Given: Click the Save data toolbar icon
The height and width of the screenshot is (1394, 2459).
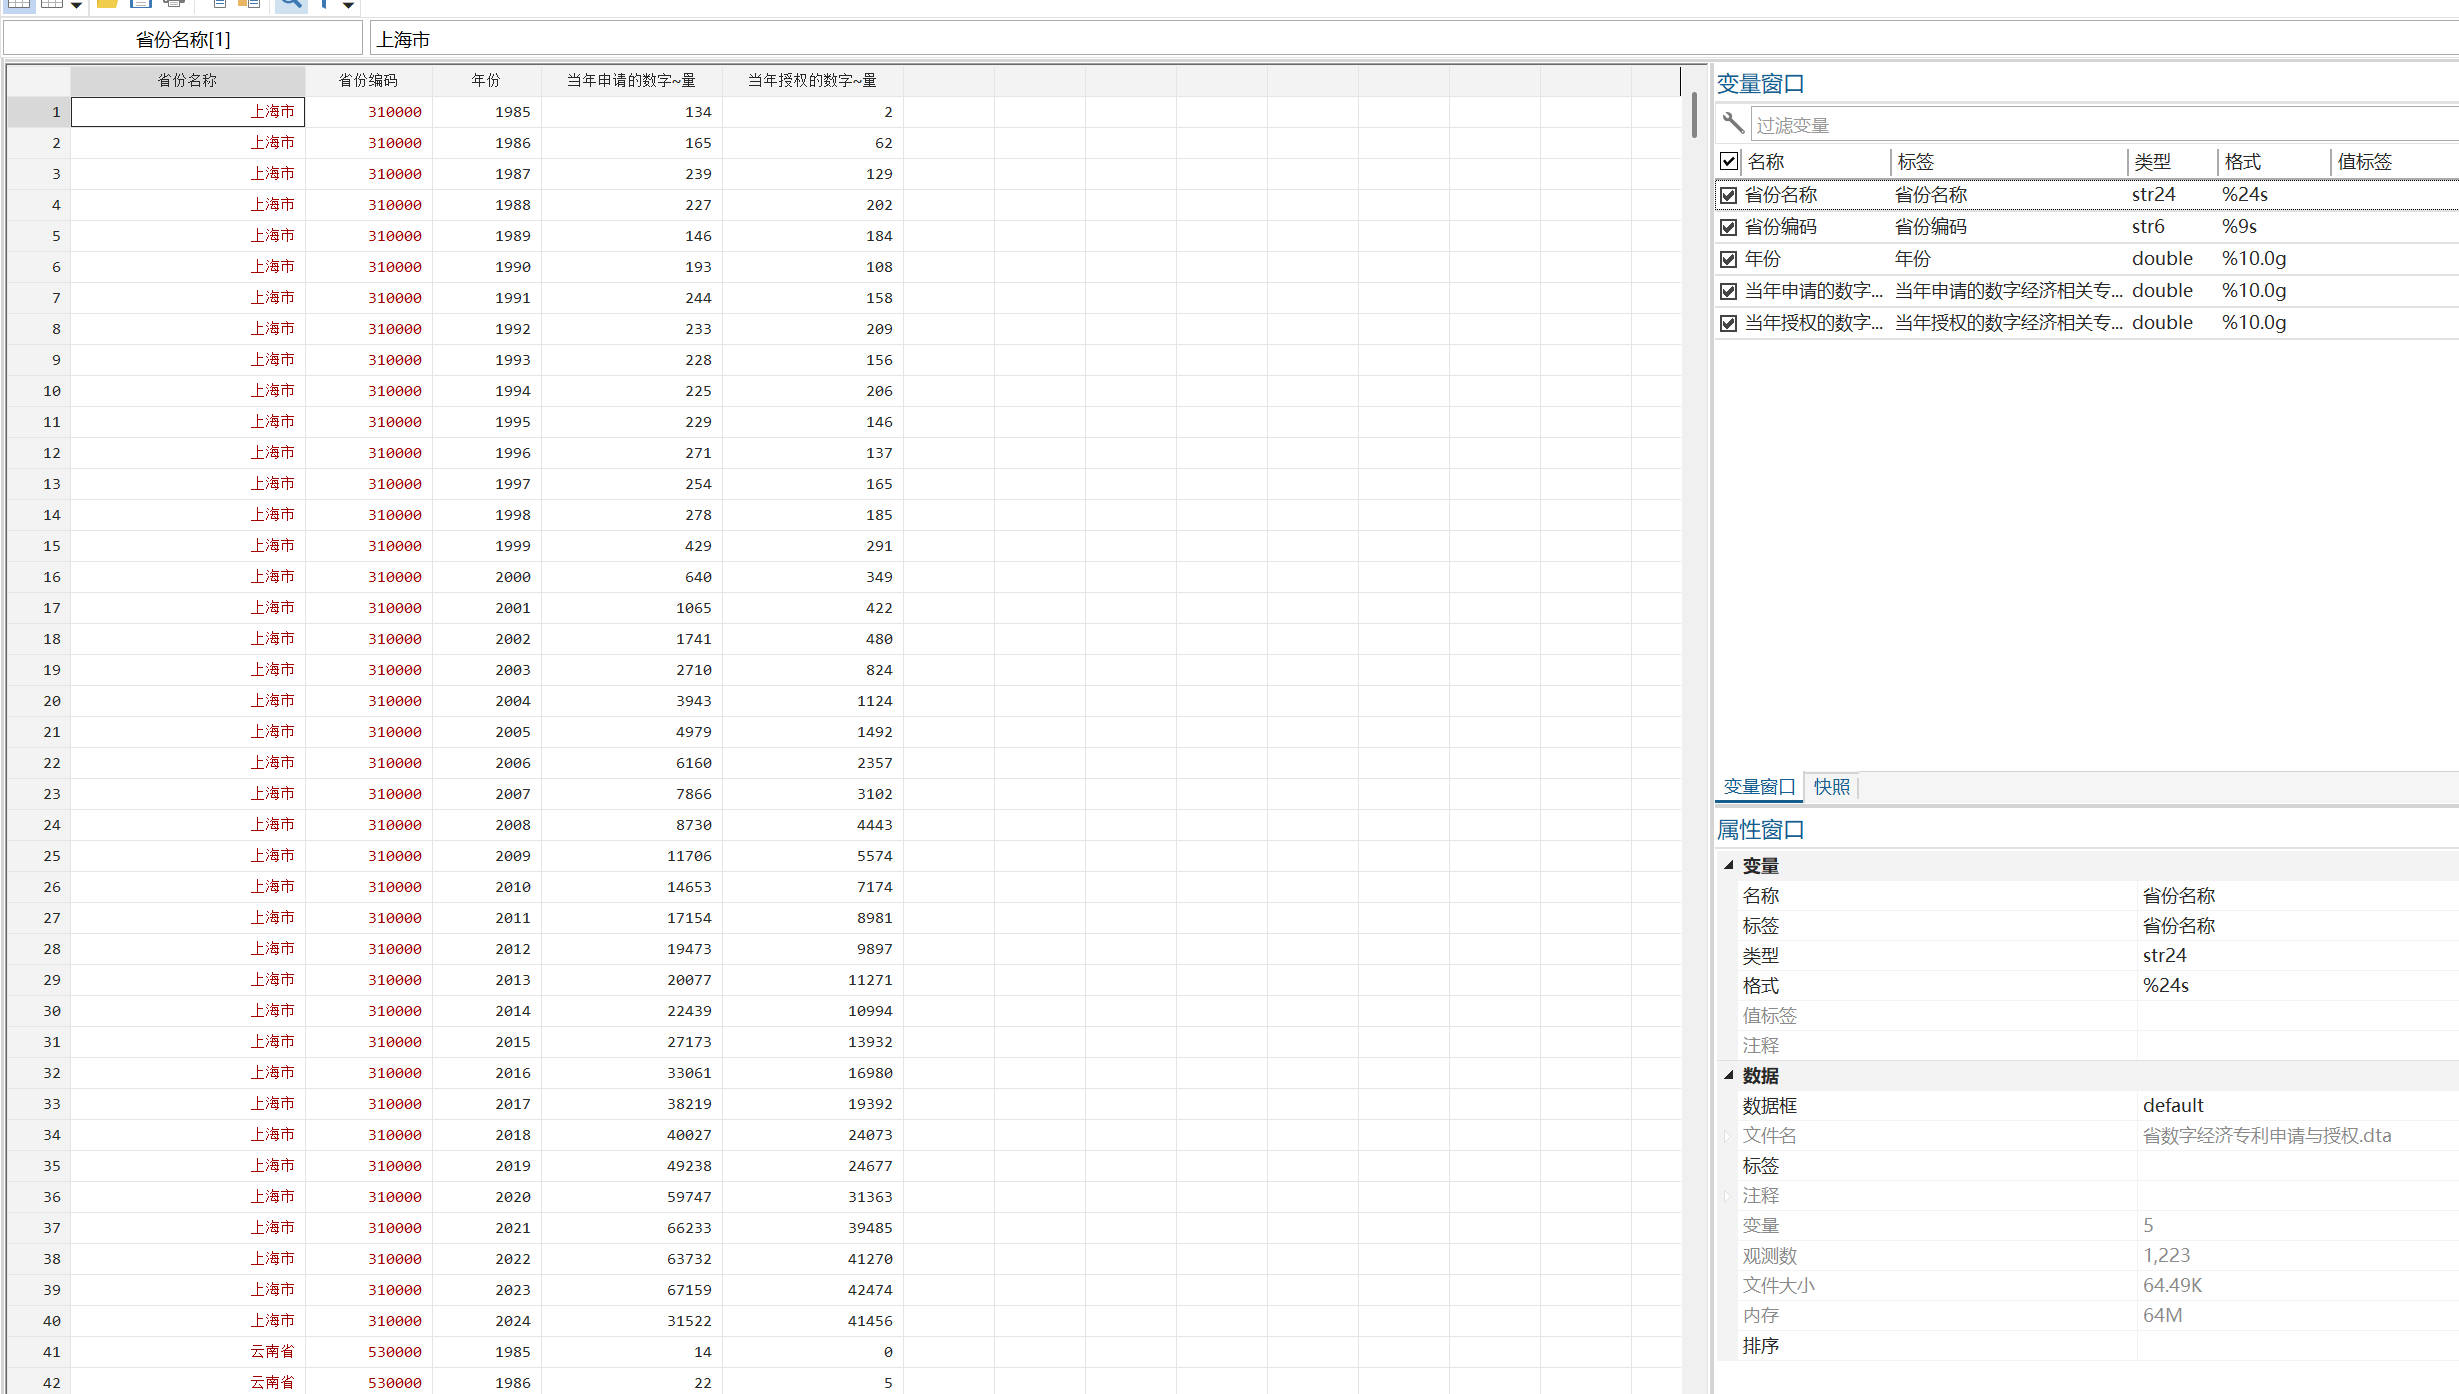Looking at the screenshot, I should coord(141,4).
